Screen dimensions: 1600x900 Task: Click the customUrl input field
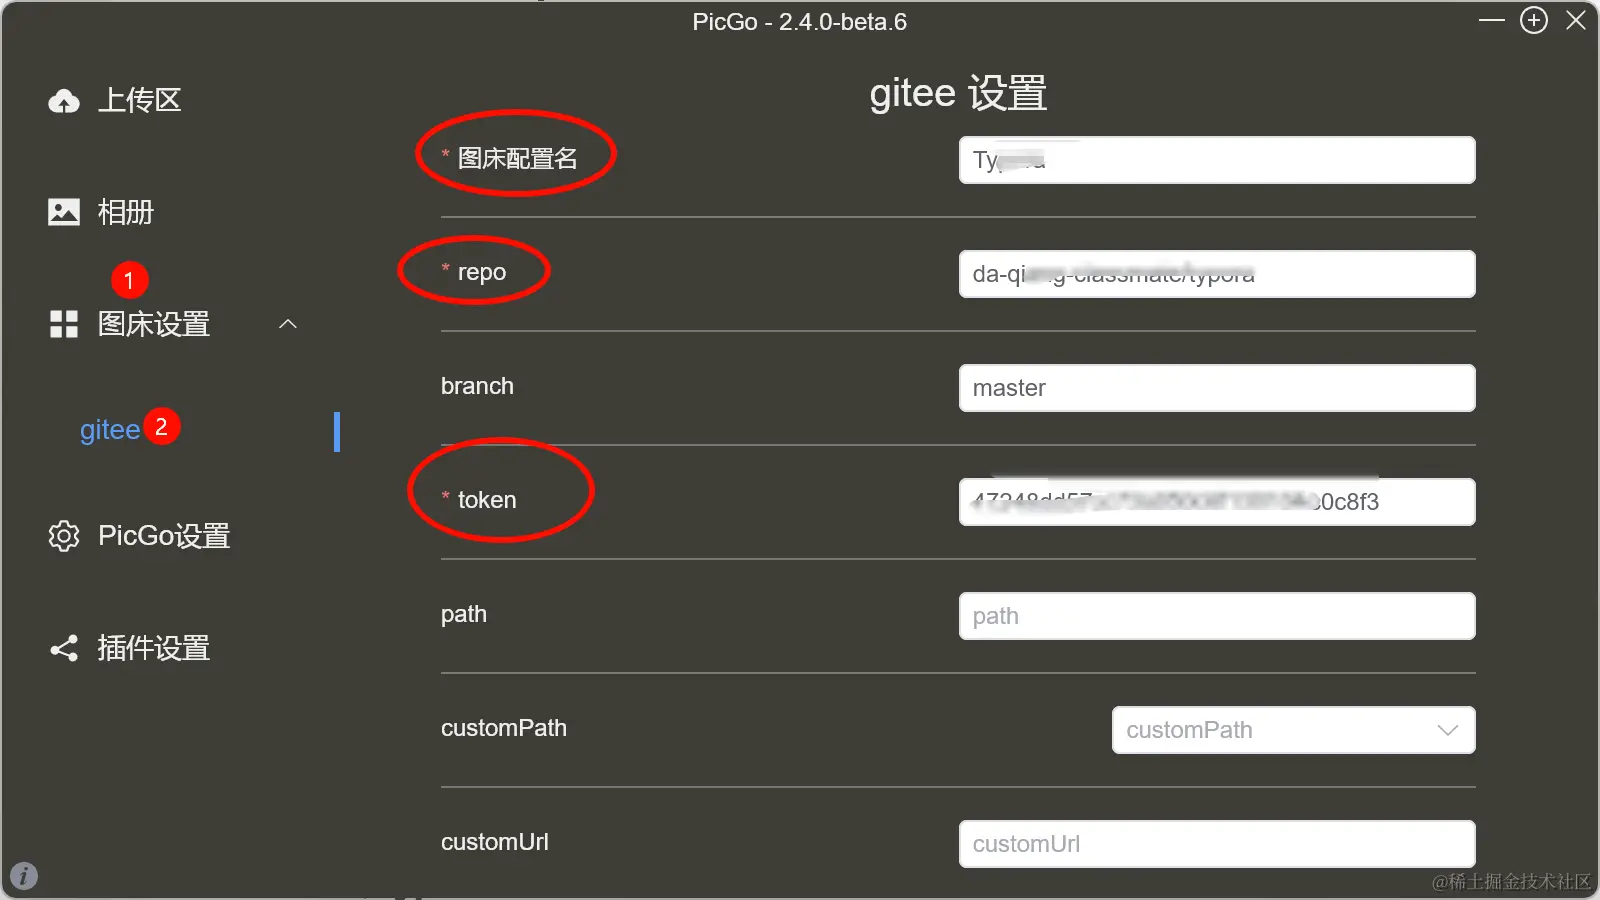1217,844
